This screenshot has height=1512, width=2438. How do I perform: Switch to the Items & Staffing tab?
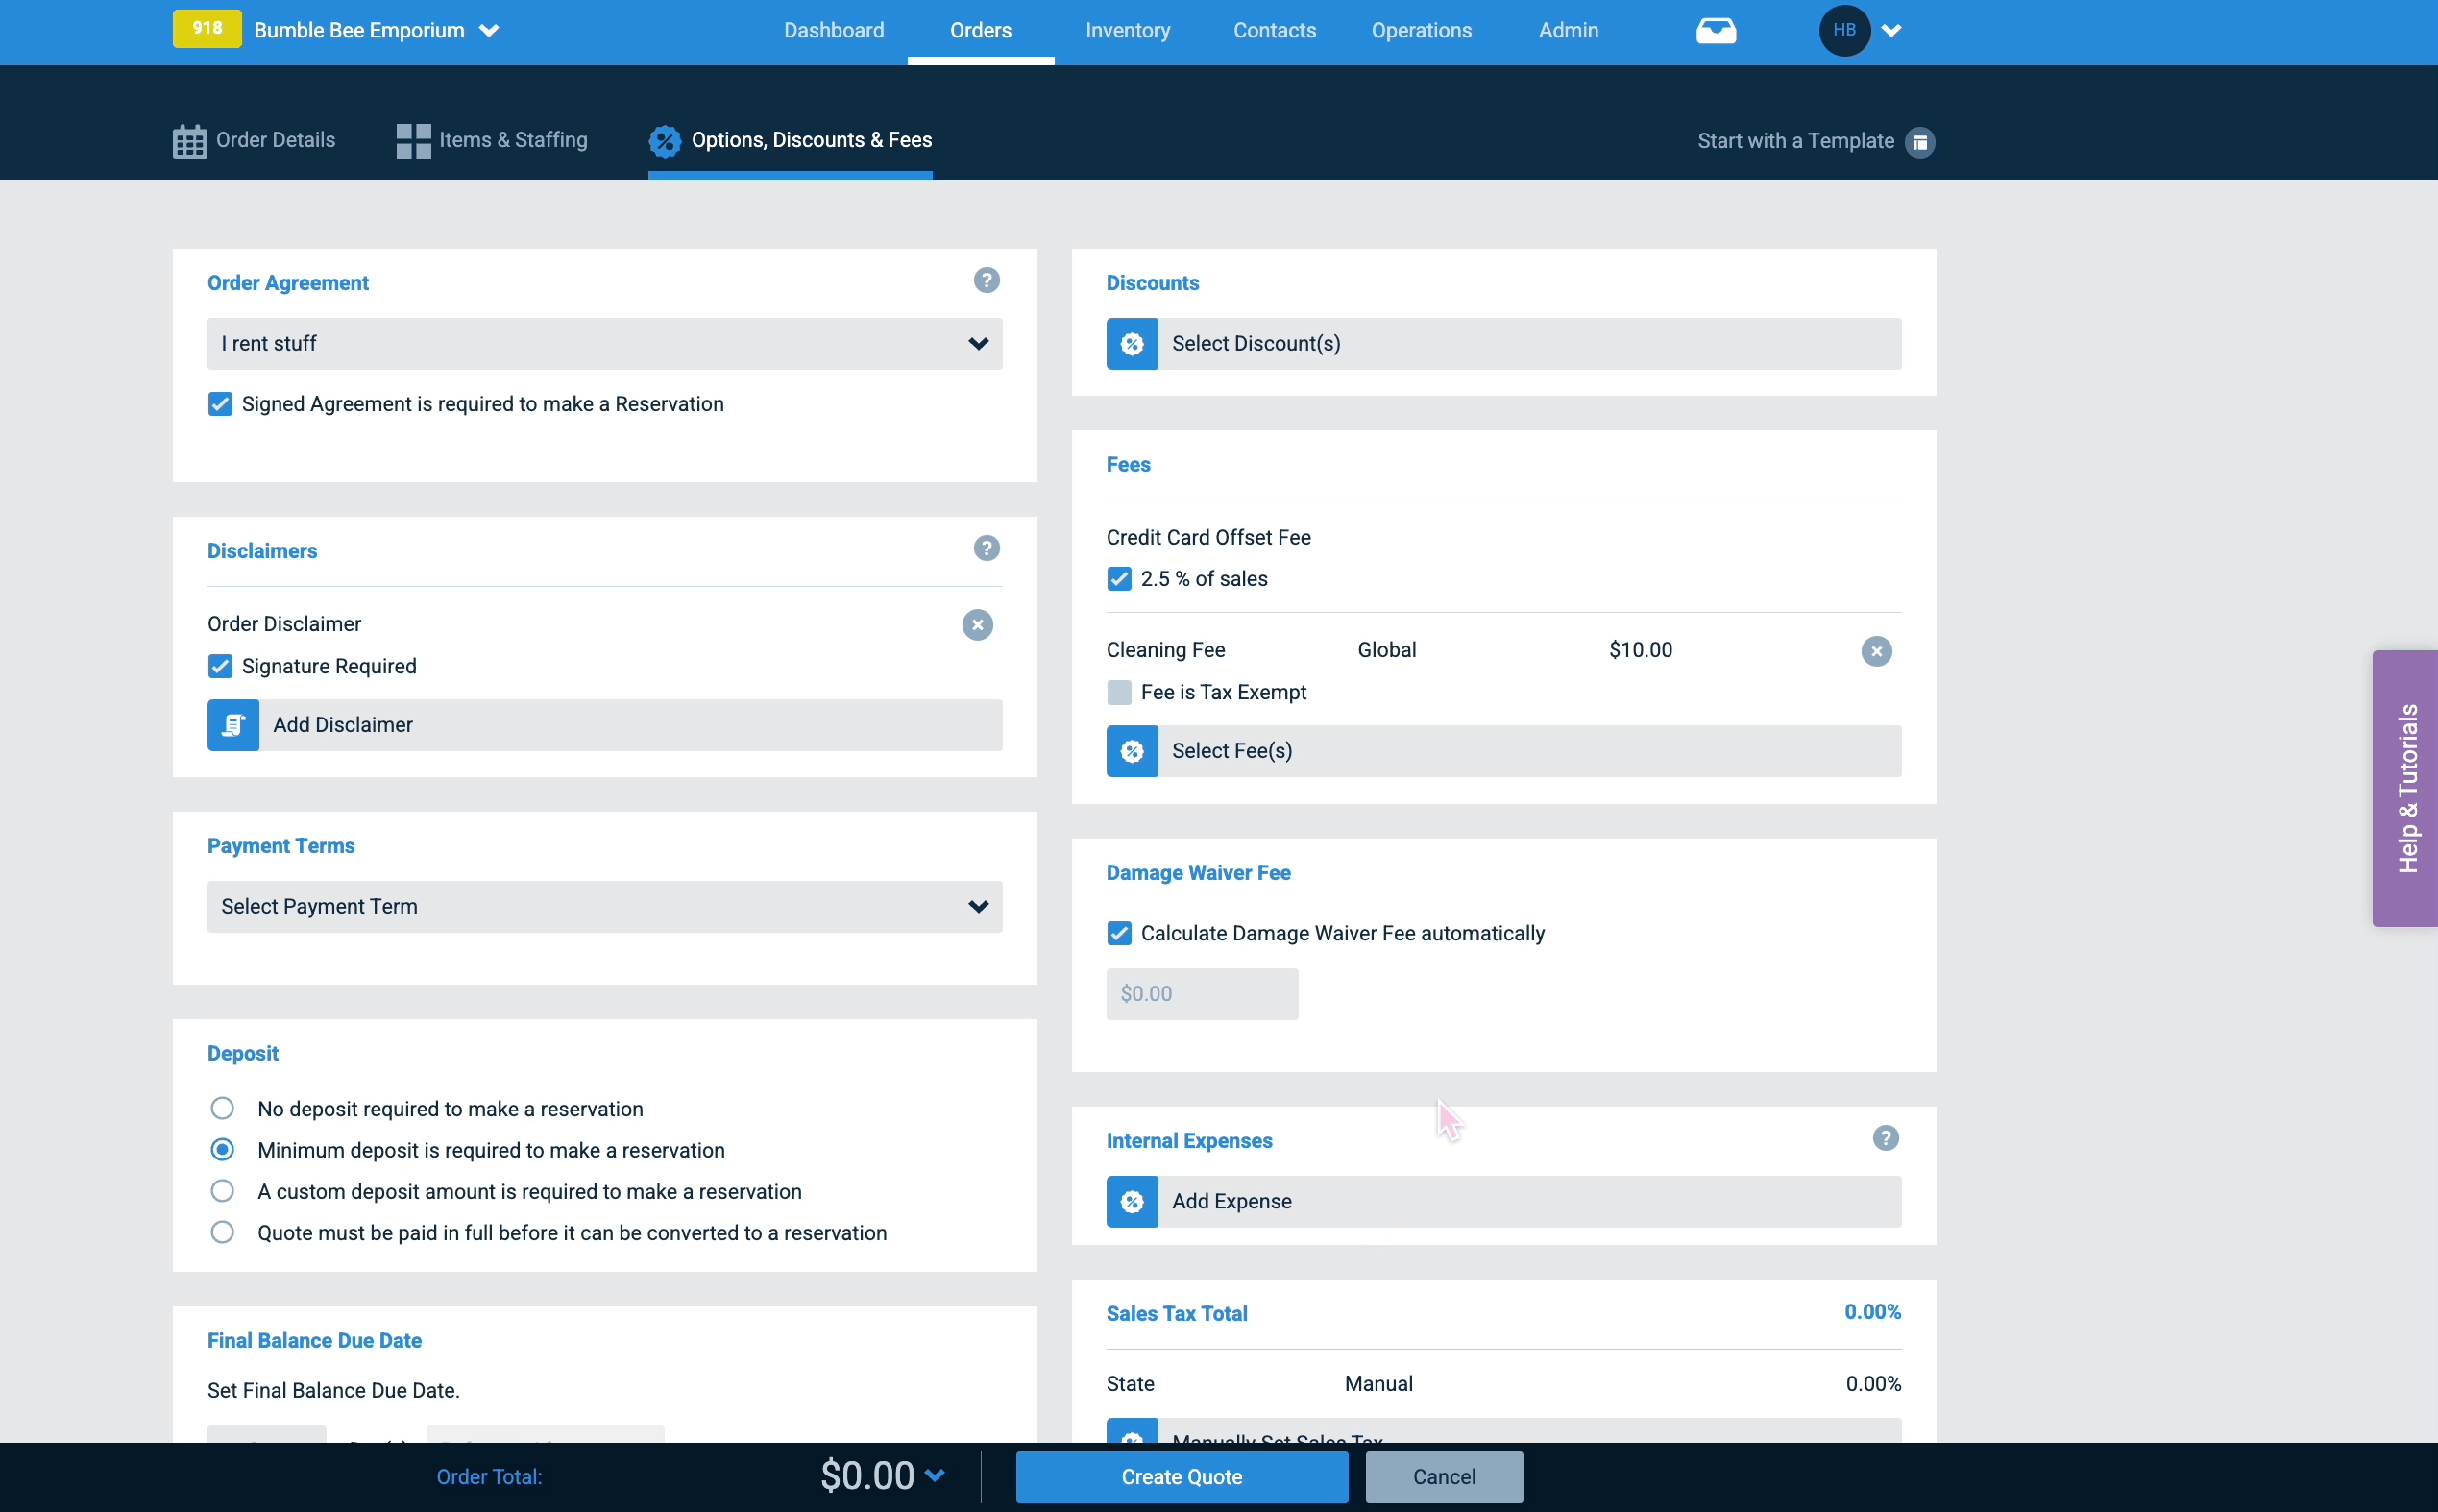tap(492, 141)
